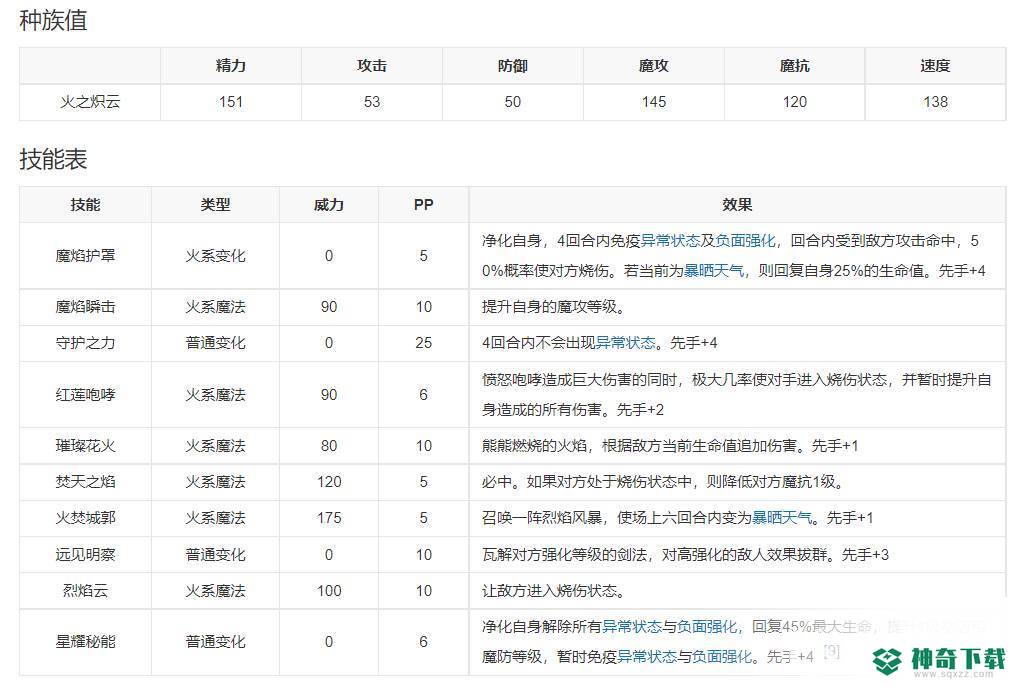Click the 璀璨花火 effect beginning 熊熊燃烧的火焰

coord(670,446)
